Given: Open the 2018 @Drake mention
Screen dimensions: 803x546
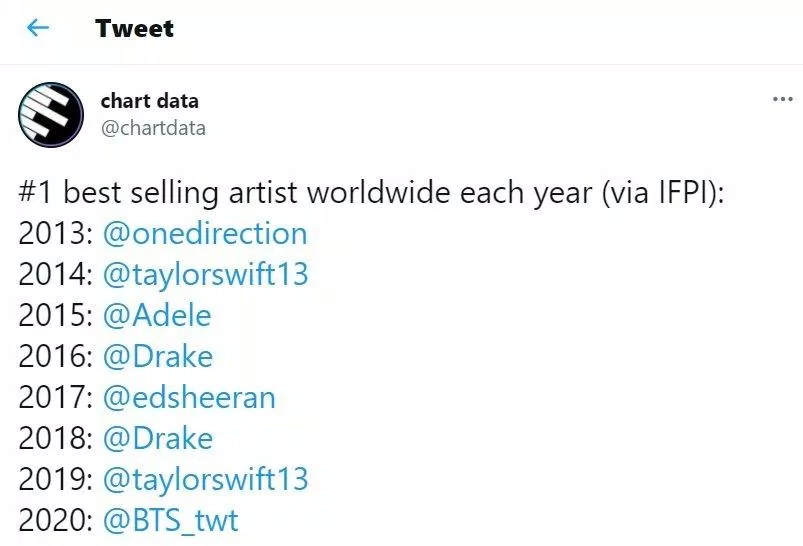Looking at the screenshot, I should [157, 439].
